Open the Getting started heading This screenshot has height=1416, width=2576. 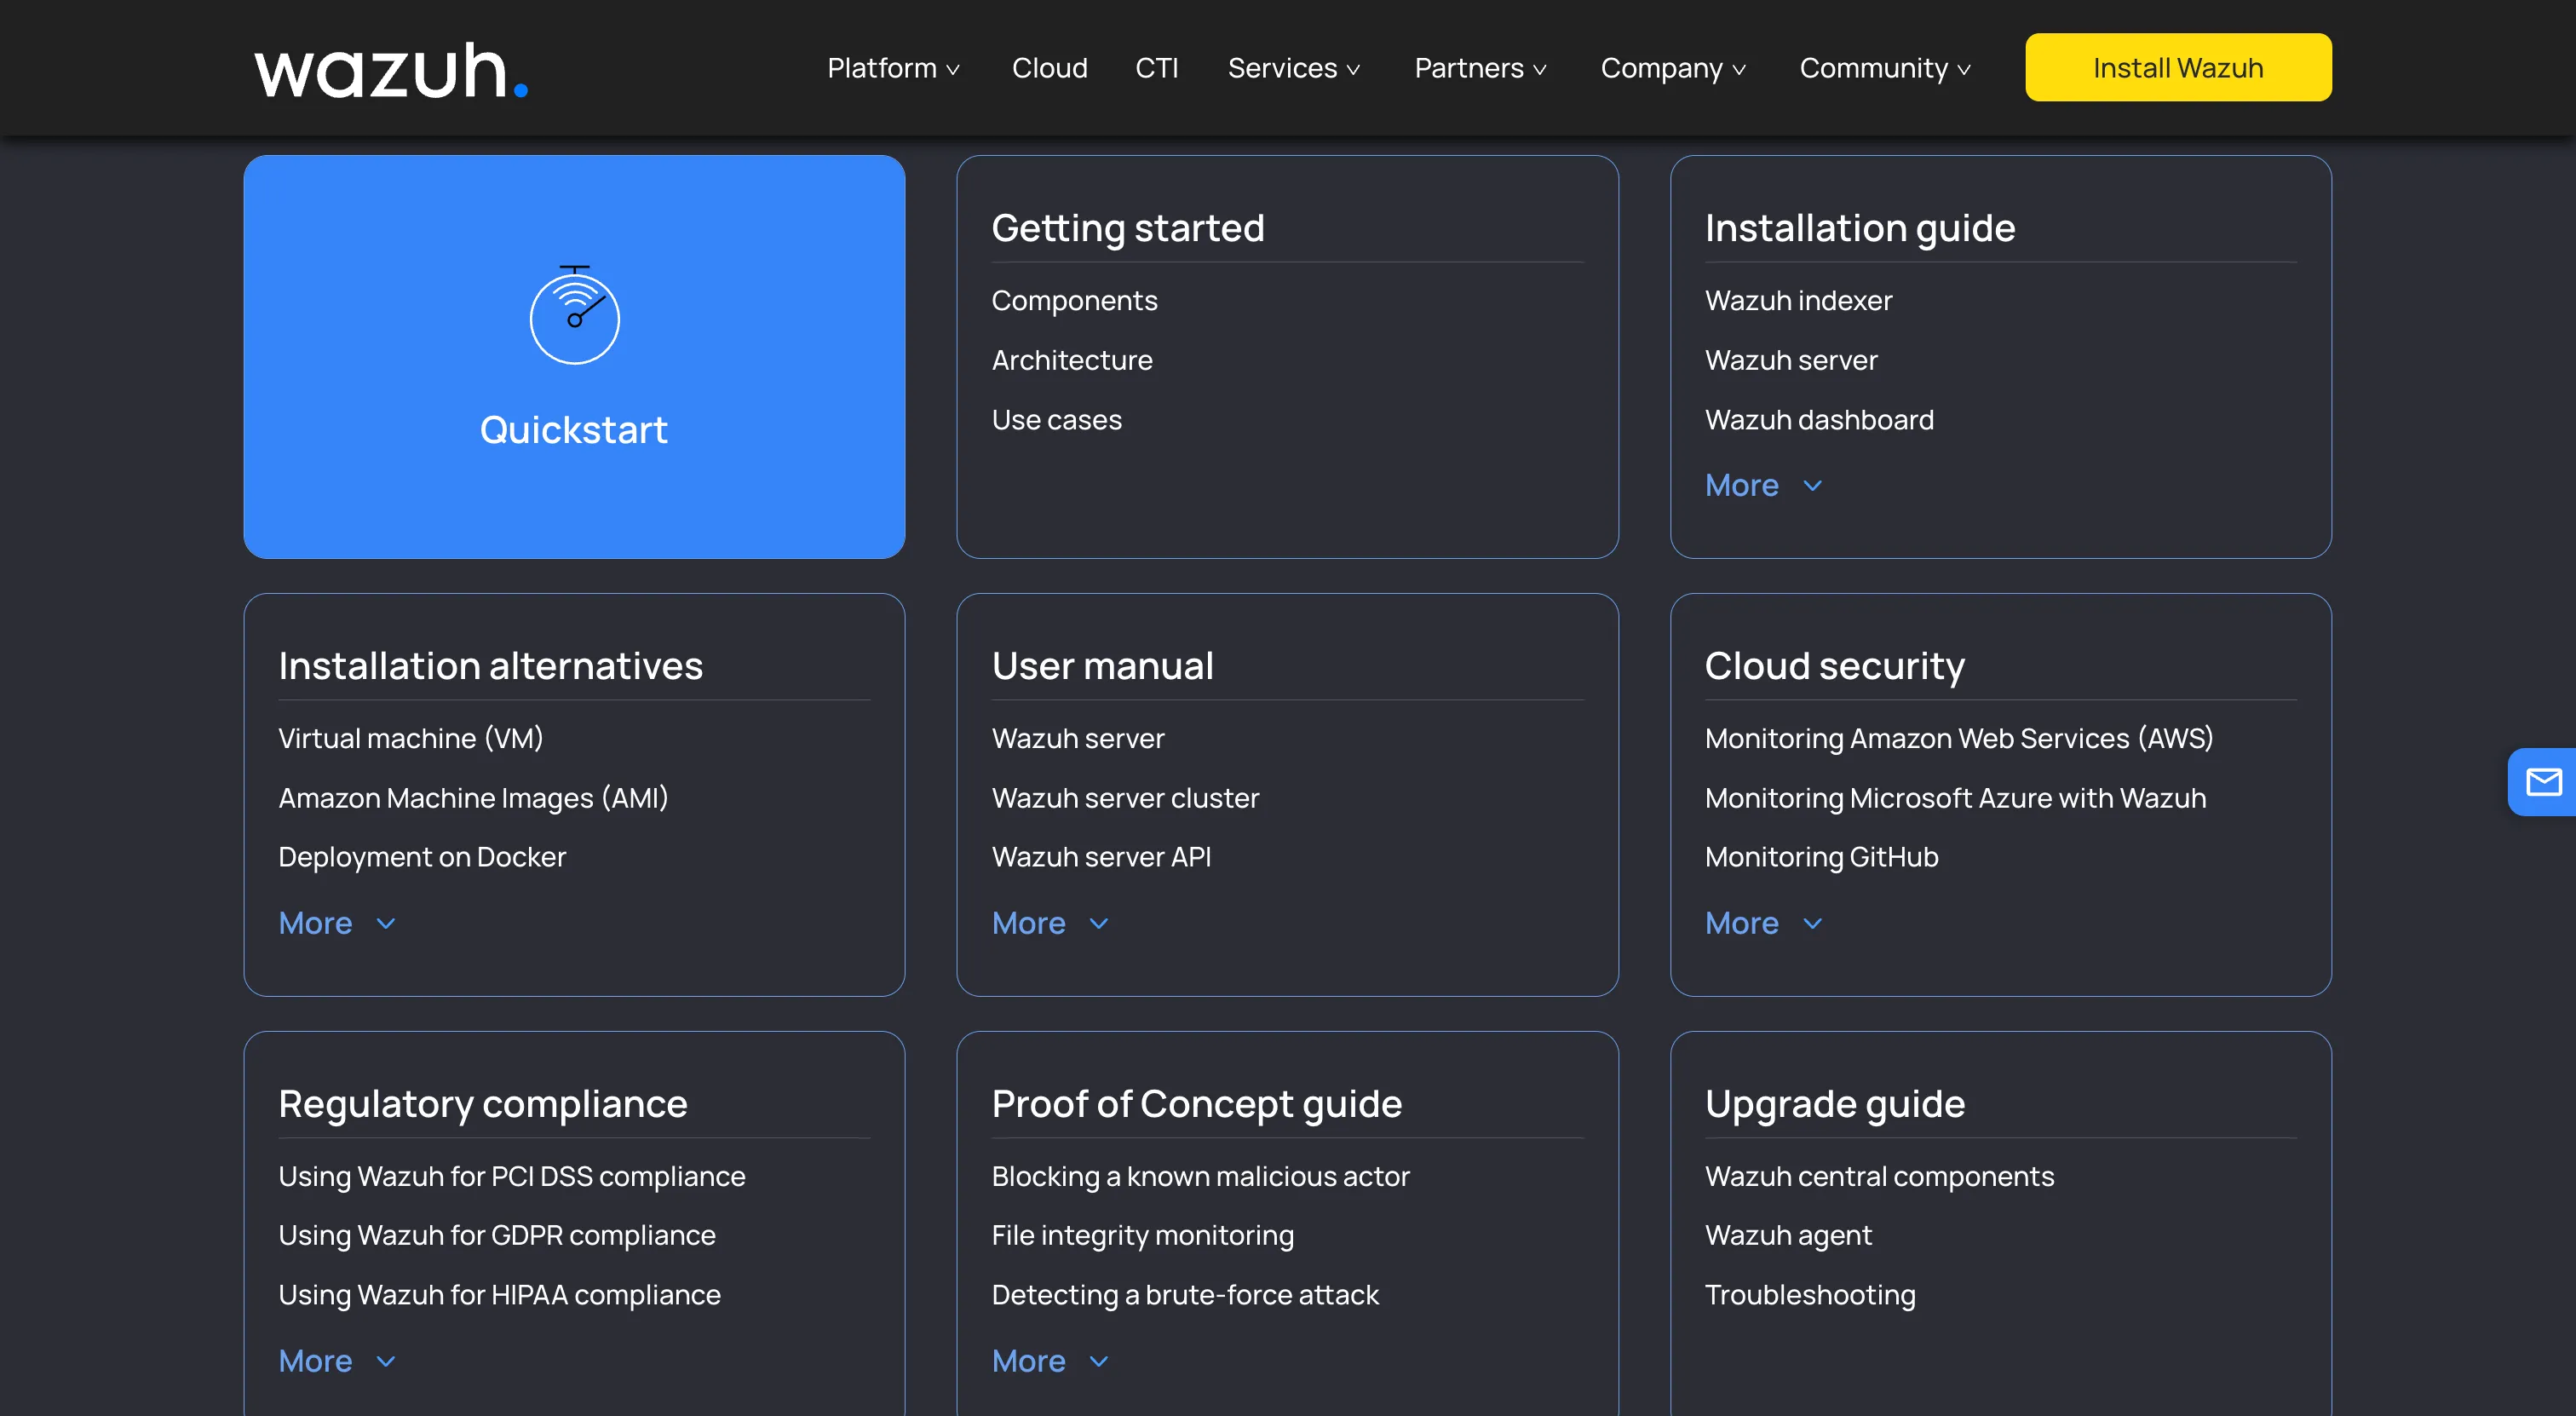point(1128,229)
